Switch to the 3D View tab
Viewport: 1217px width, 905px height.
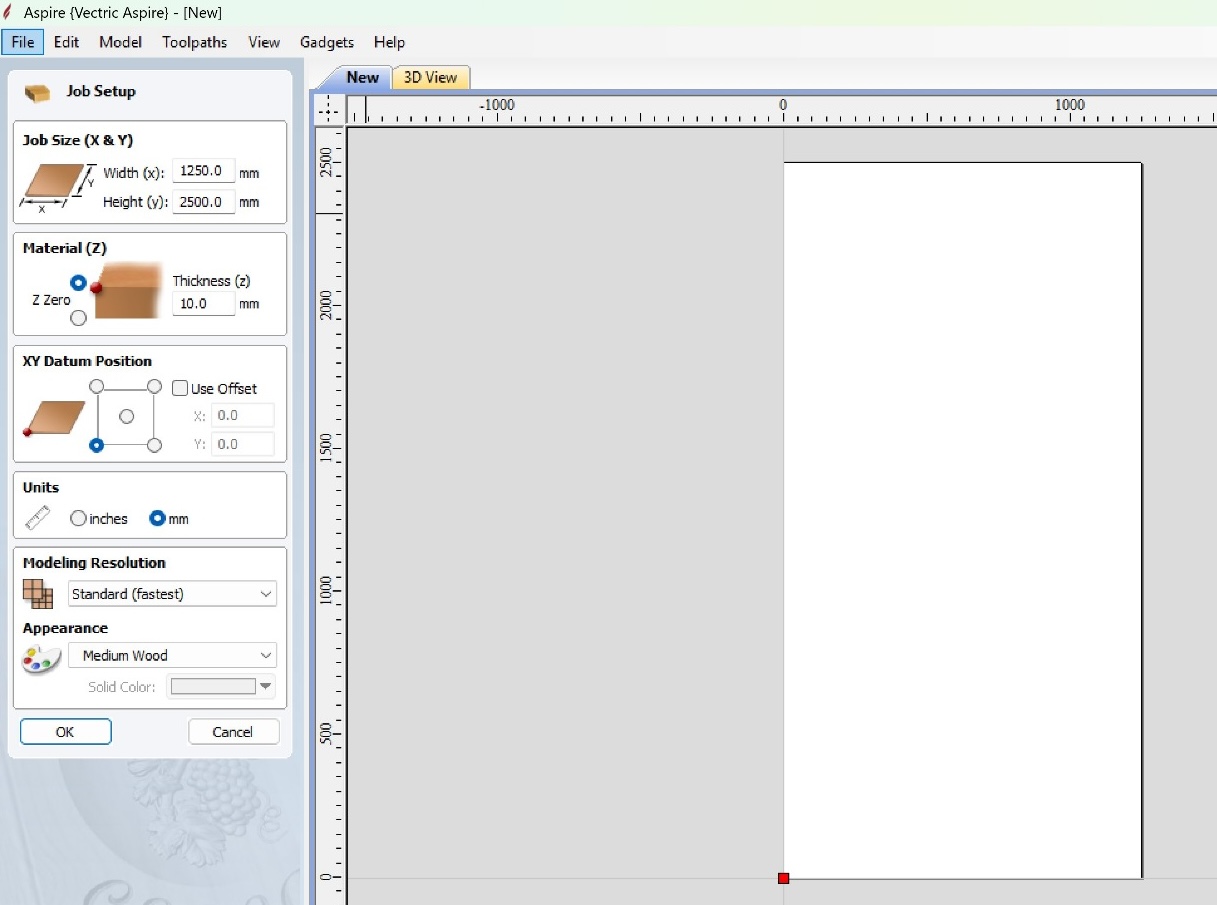430,77
